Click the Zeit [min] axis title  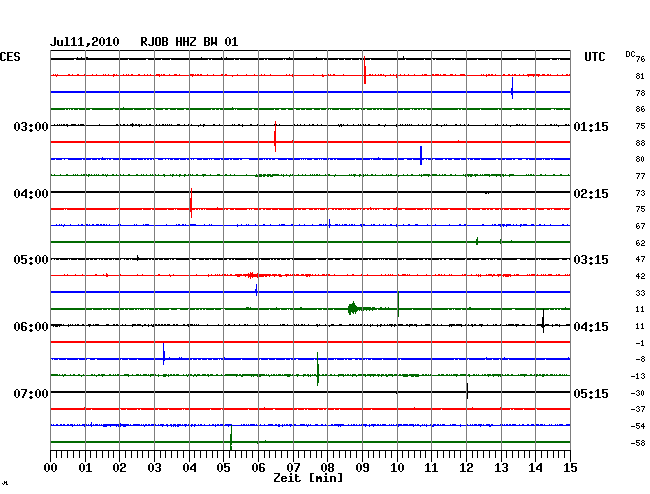pos(308,478)
